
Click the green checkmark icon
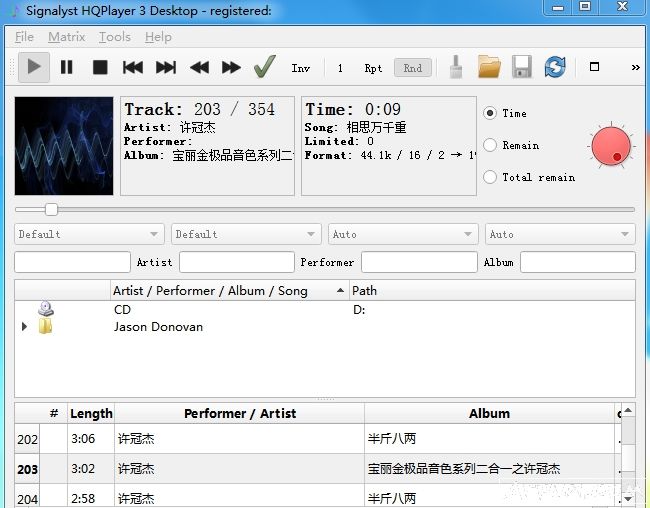tap(264, 66)
